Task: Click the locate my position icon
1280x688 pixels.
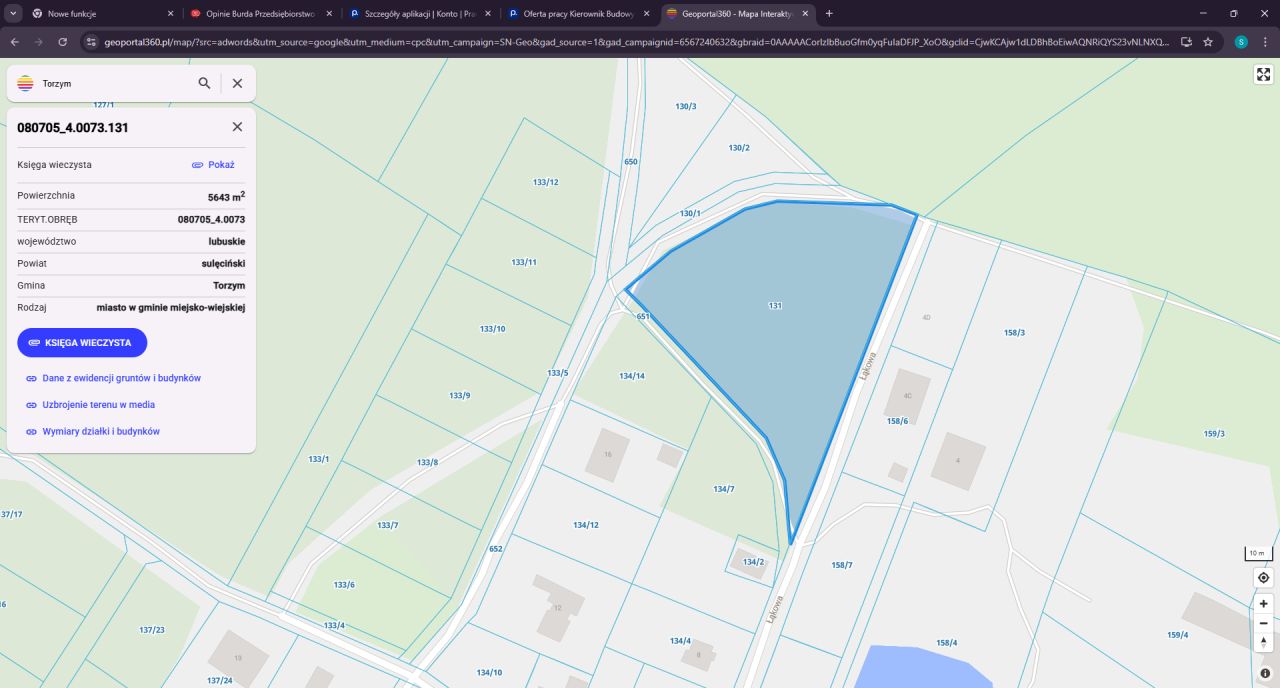Action: point(1263,578)
